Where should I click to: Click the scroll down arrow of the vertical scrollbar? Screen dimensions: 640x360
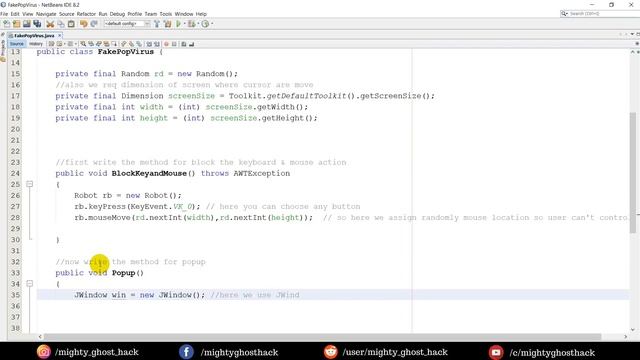tap(633, 329)
